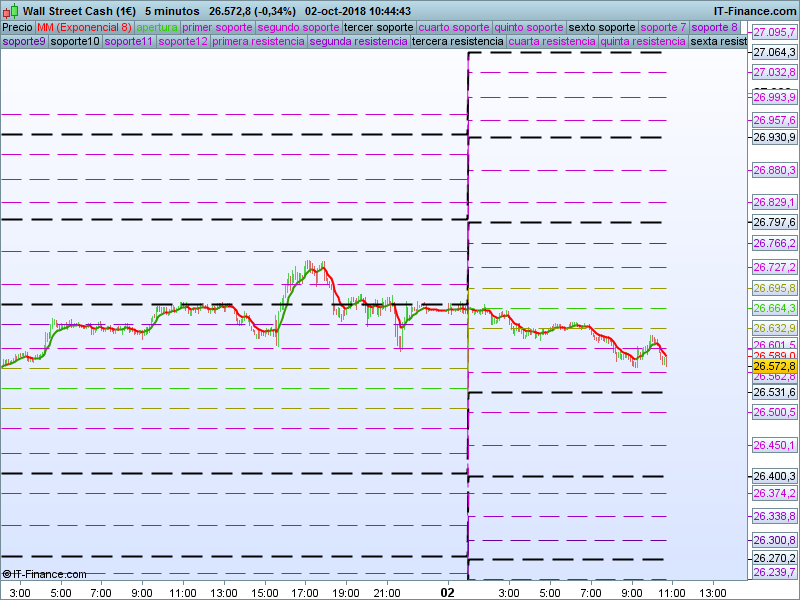This screenshot has height=600, width=800.
Task: Select the 26.500,5 price label
Action: pyautogui.click(x=774, y=412)
